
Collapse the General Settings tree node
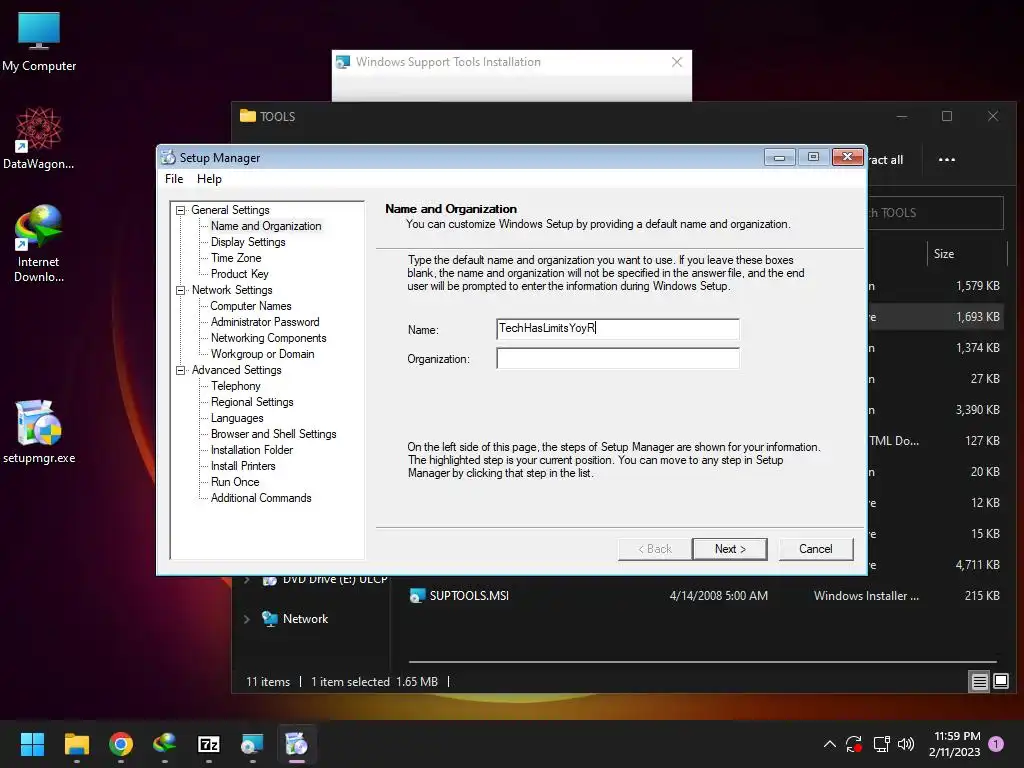coord(180,210)
